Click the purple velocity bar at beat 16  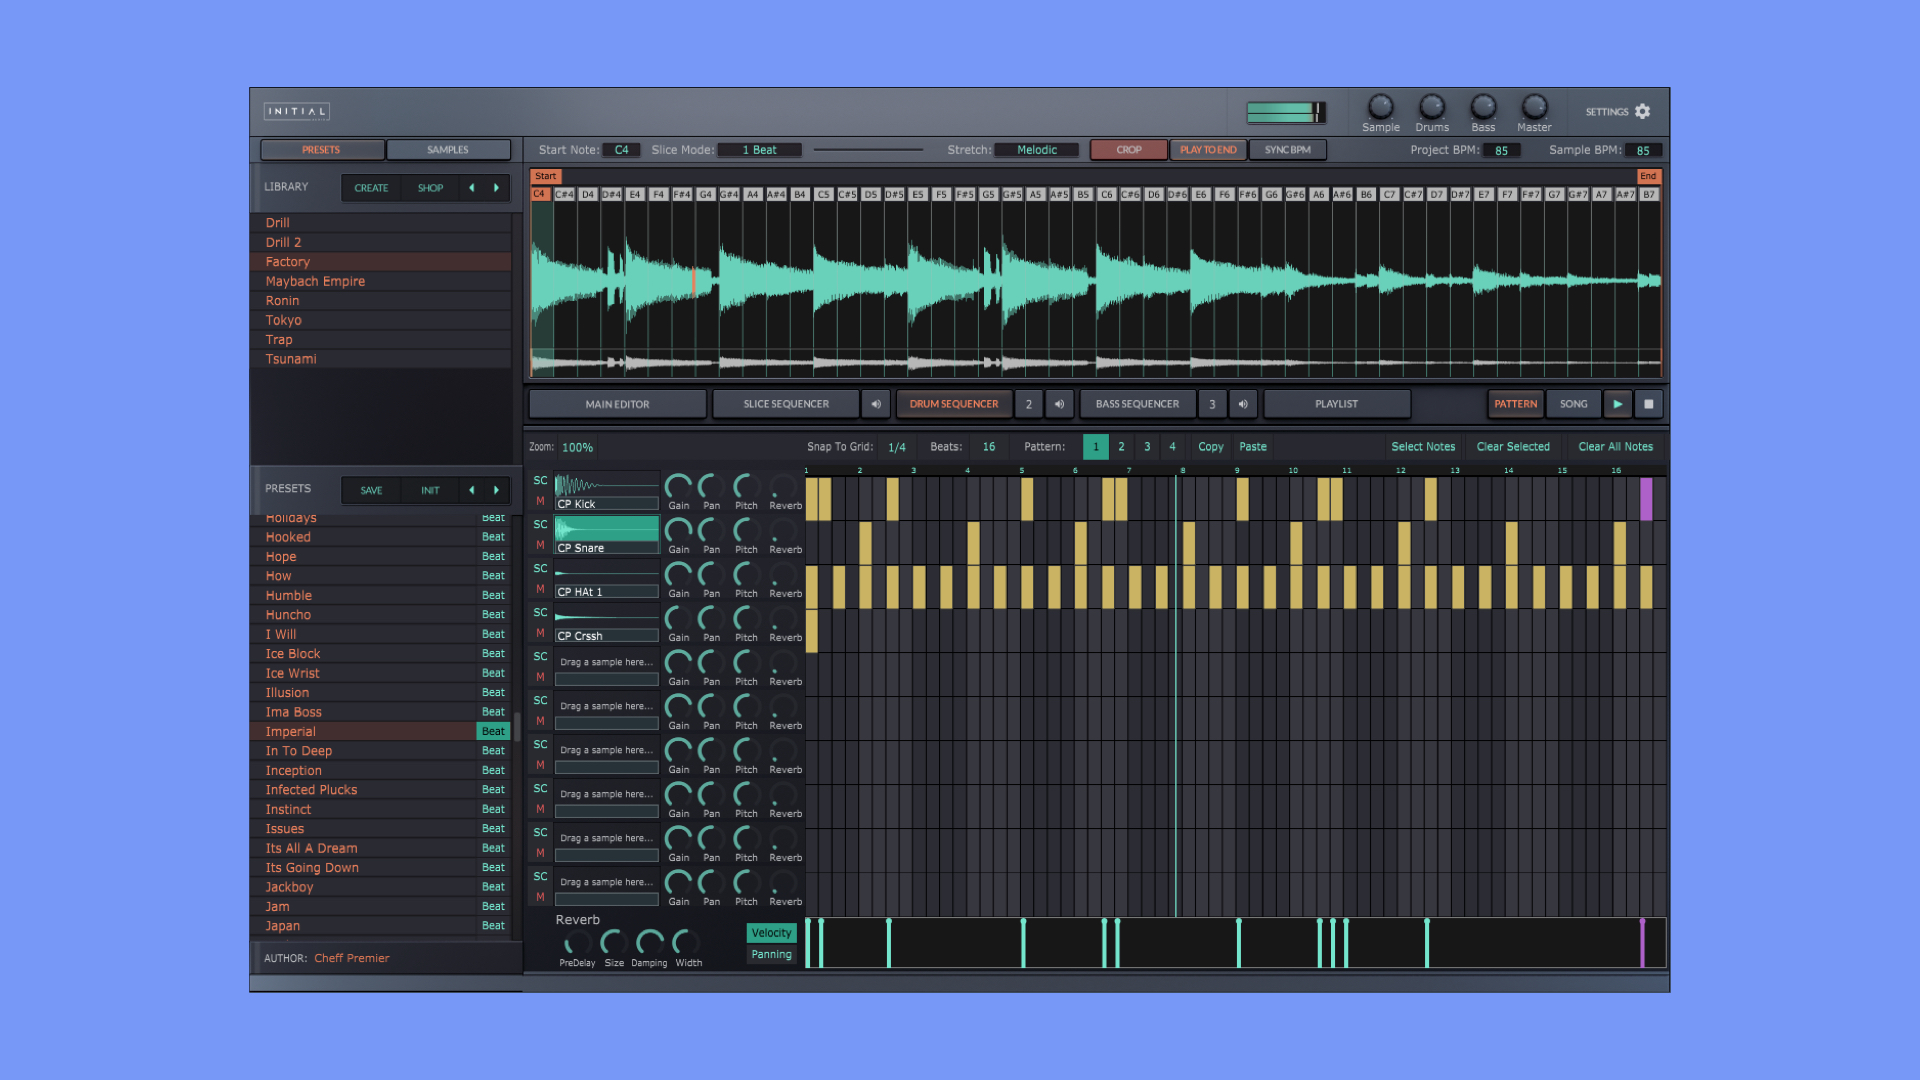coord(1642,943)
